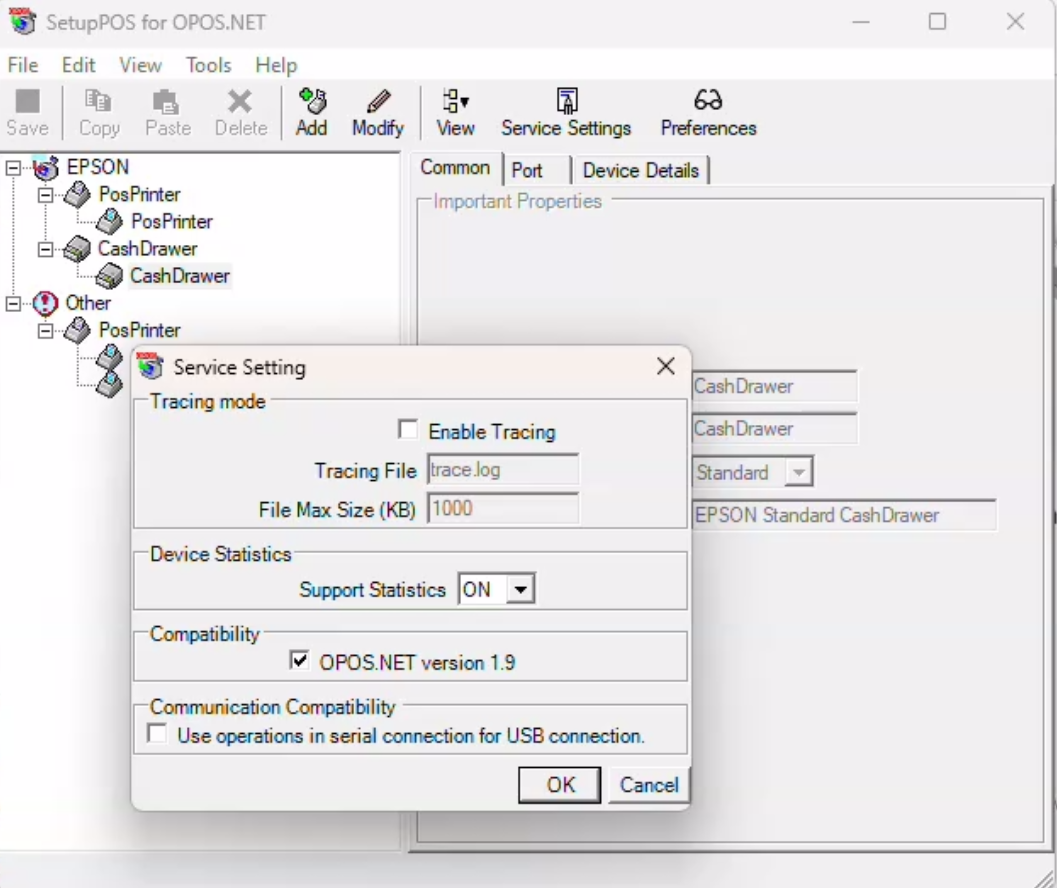Viewport: 1057px width, 888px height.
Task: Click the PosPrinter icon under Other
Action: pos(78,330)
